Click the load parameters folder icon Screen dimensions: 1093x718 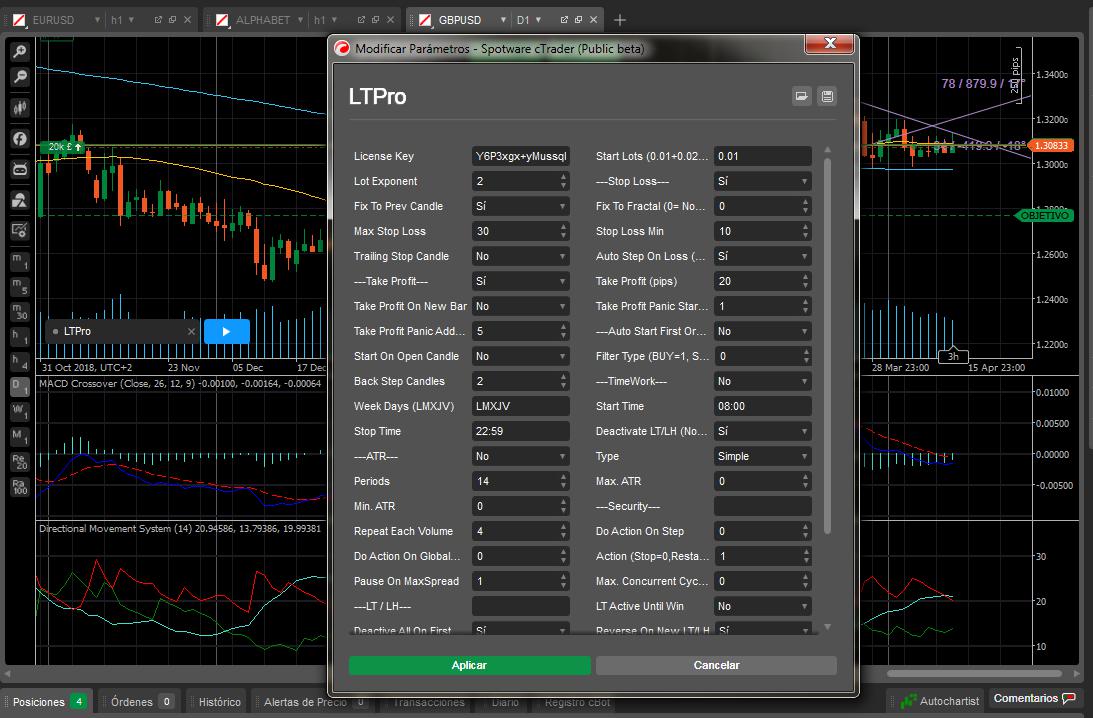[802, 96]
